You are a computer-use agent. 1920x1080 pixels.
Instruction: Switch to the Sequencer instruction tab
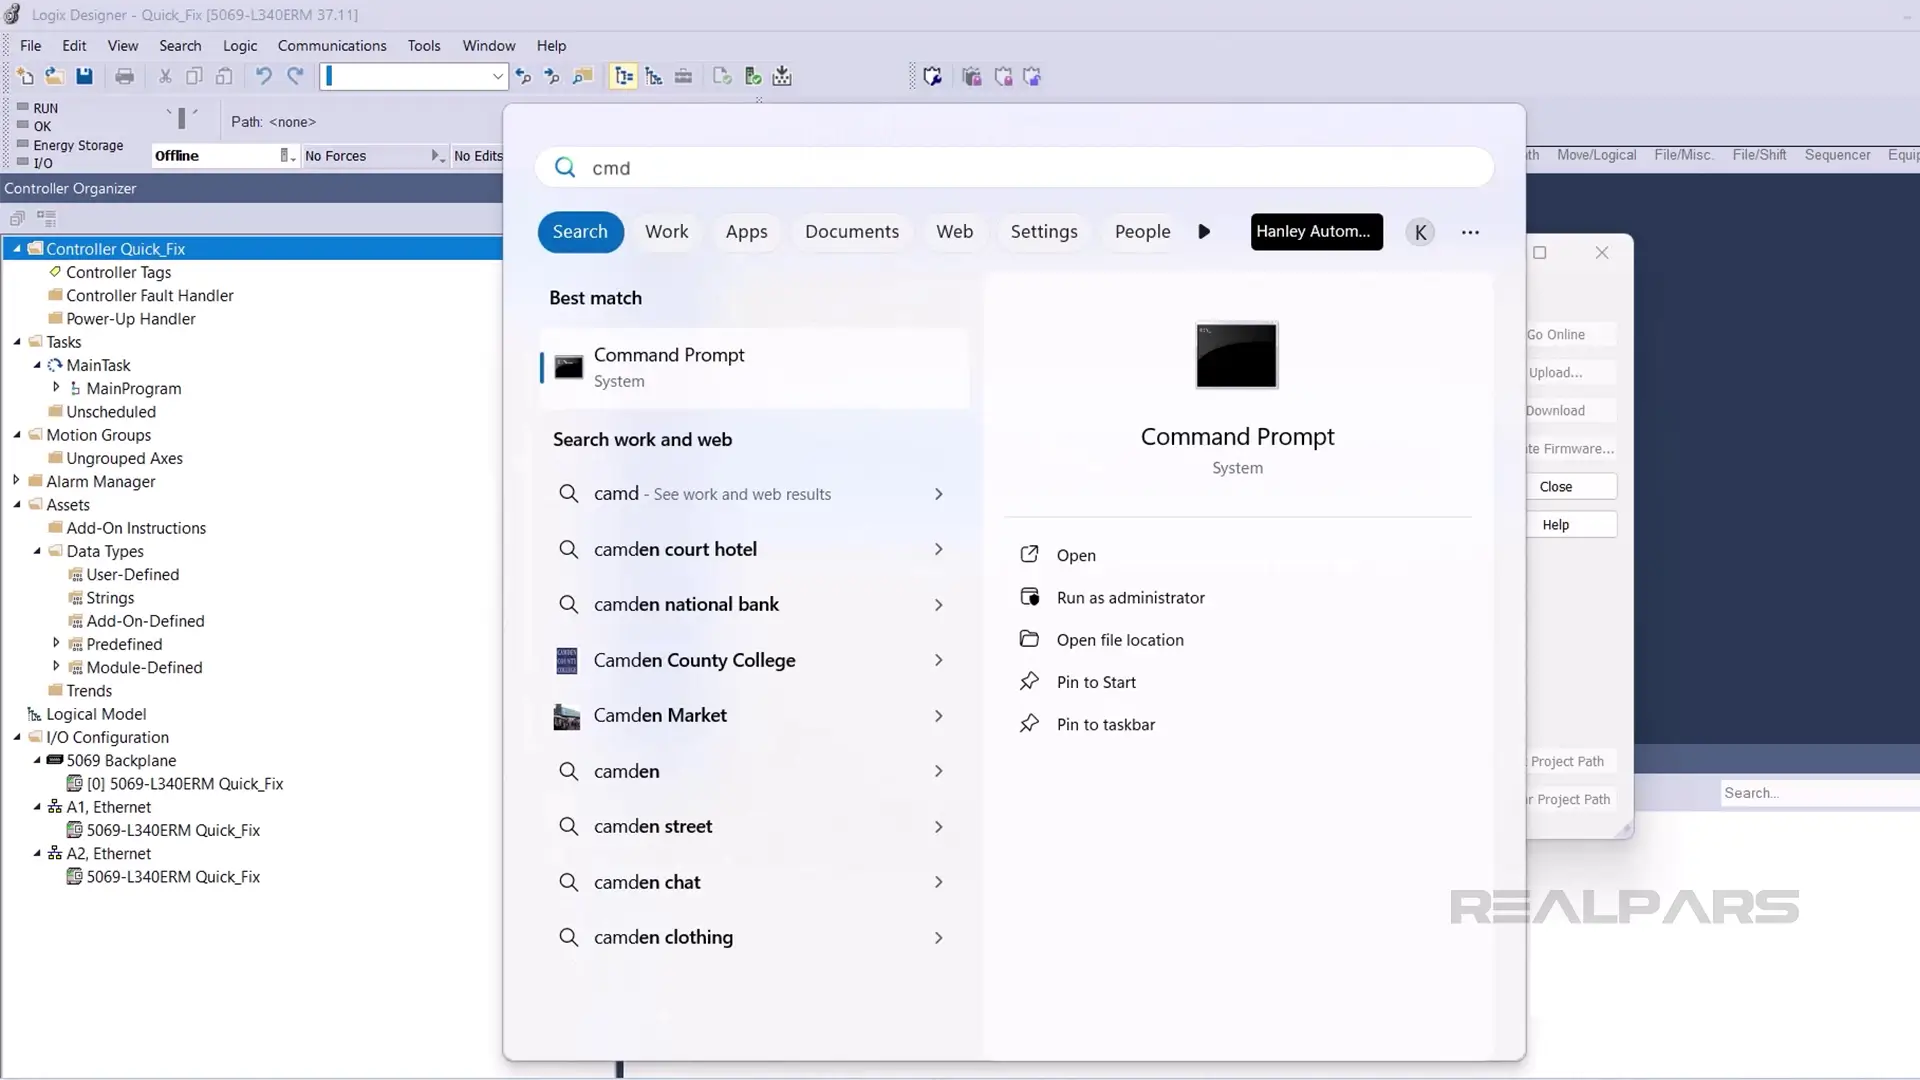coord(1837,155)
